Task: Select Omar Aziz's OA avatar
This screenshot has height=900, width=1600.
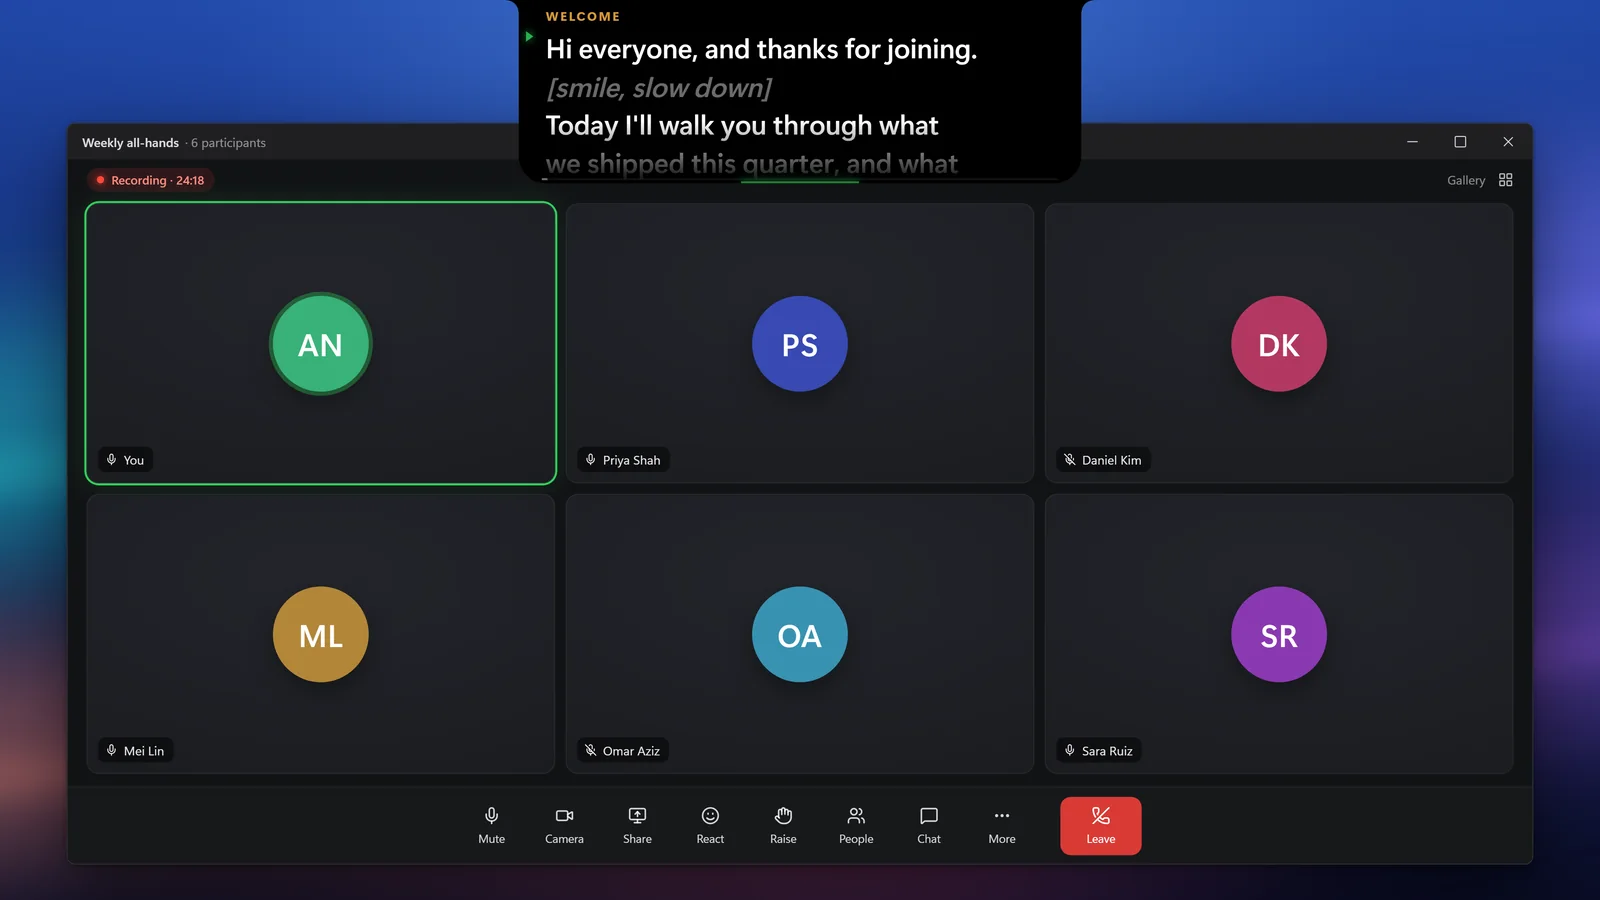Action: click(800, 635)
